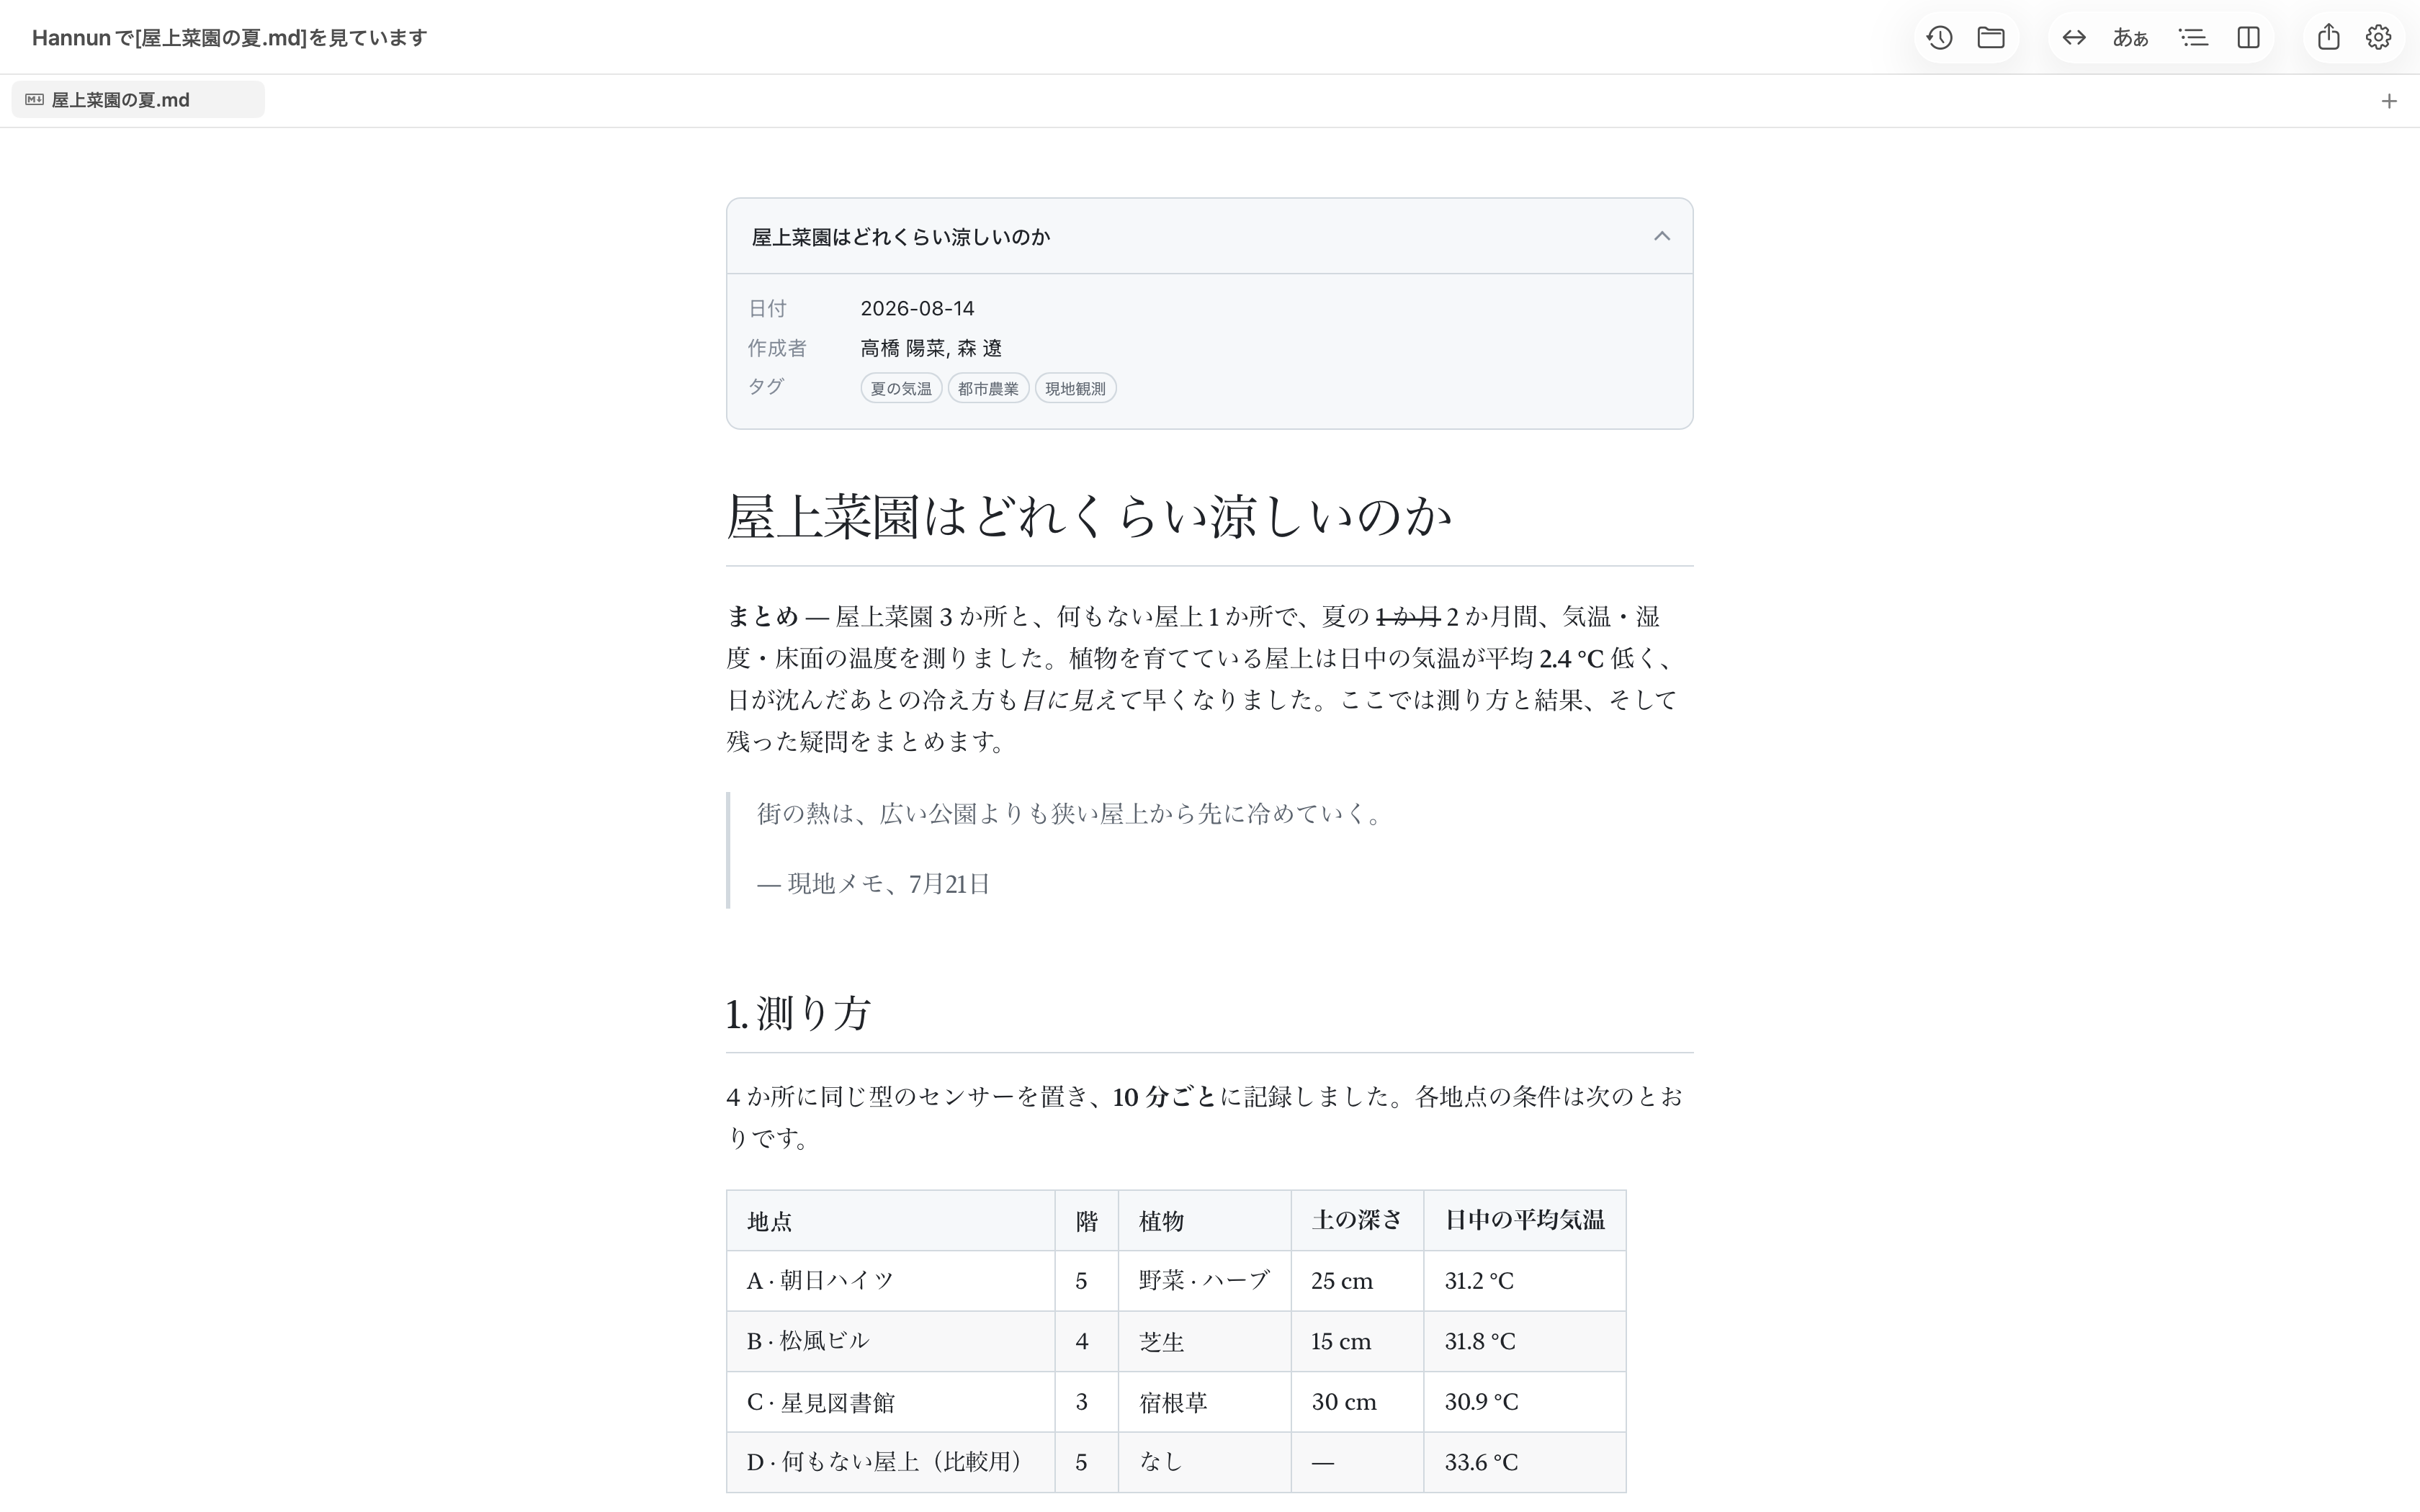Click the 日中の平均気温 table header
Viewport: 2420px width, 1512px height.
point(1524,1221)
